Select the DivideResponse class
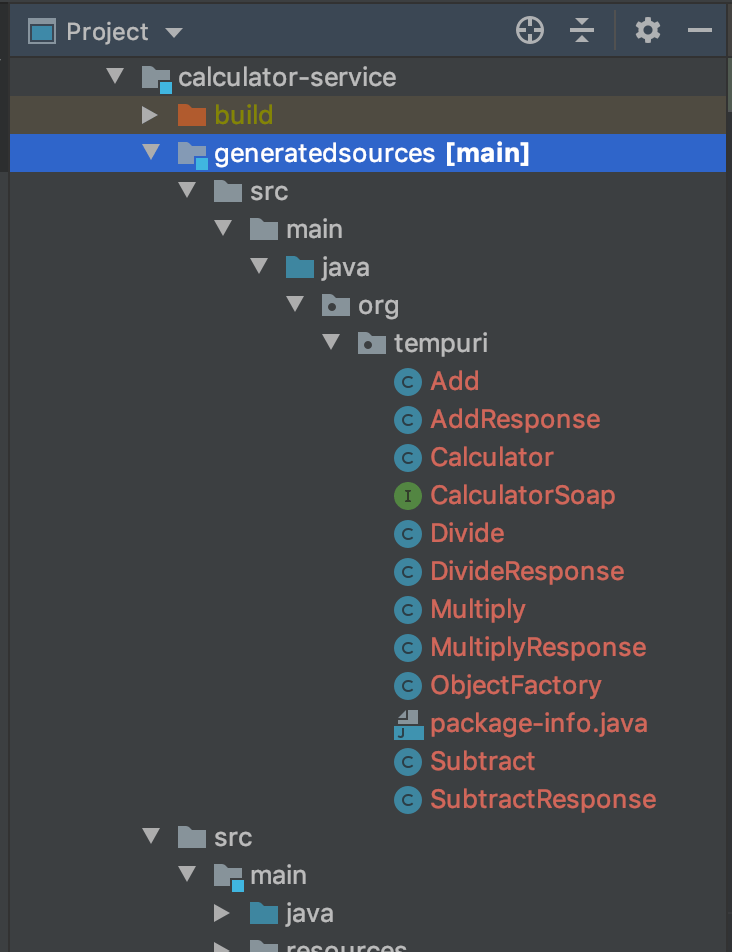This screenshot has height=952, width=732. [527, 571]
